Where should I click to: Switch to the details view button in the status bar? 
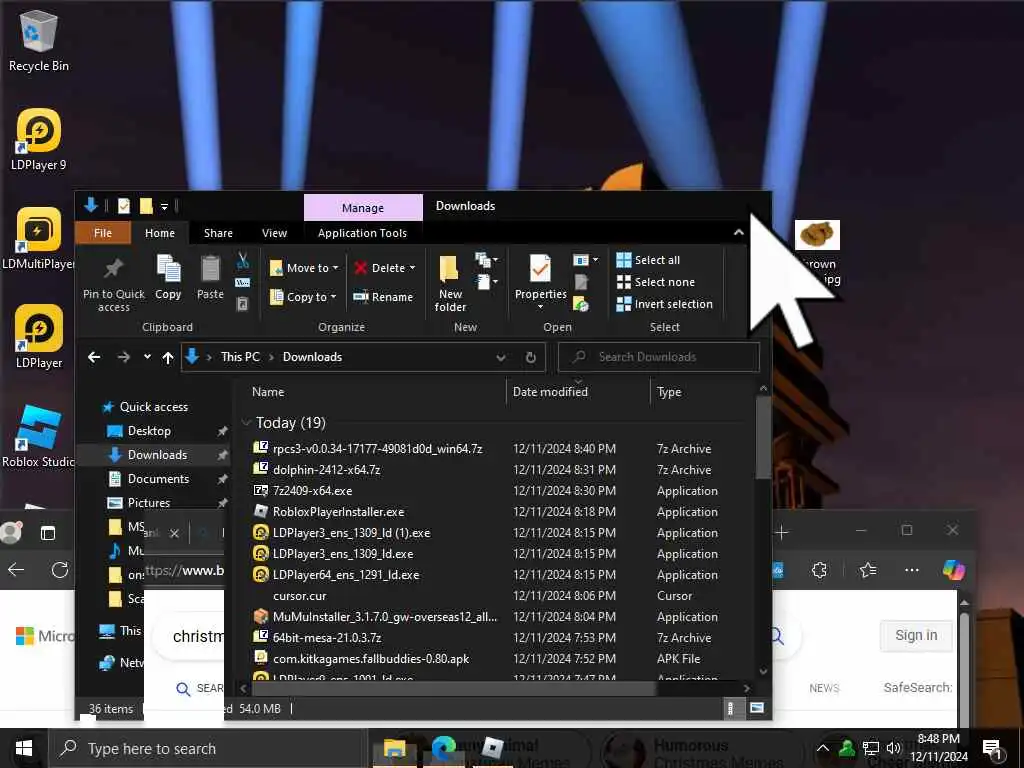coord(731,708)
